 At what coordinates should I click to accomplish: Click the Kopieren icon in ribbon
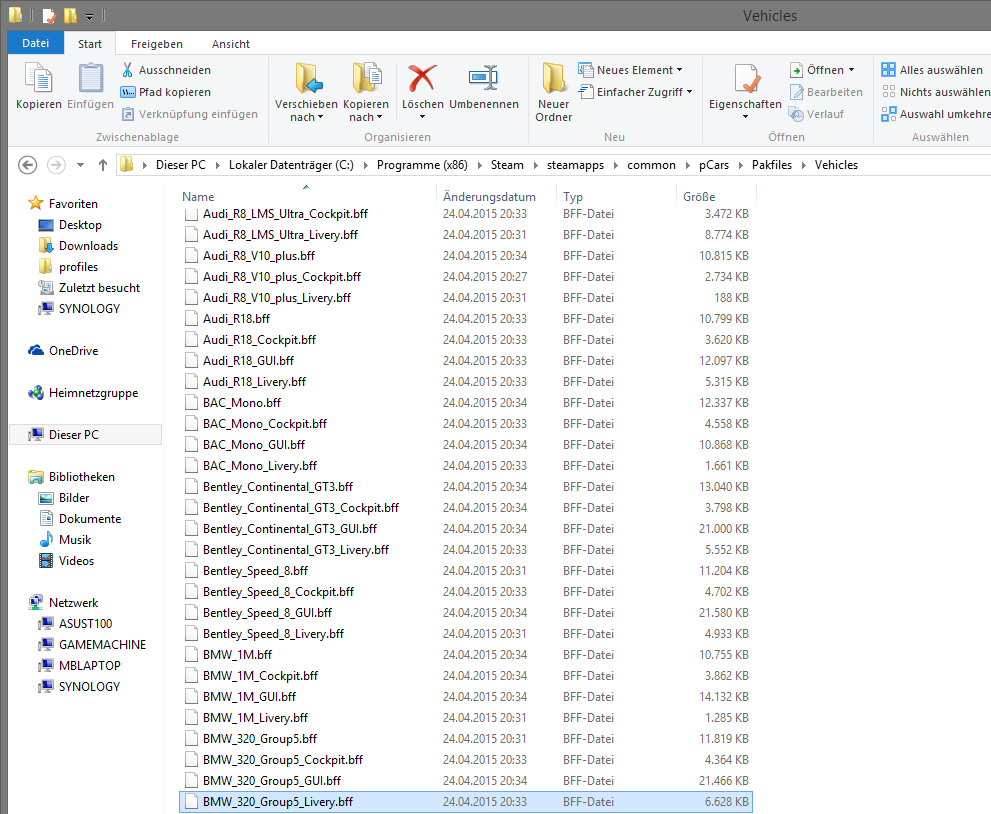[x=39, y=80]
